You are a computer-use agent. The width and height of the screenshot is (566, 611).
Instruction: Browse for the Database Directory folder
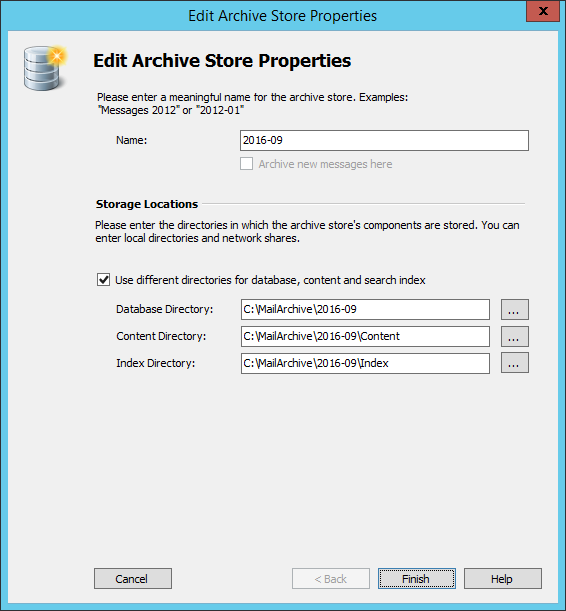[515, 309]
